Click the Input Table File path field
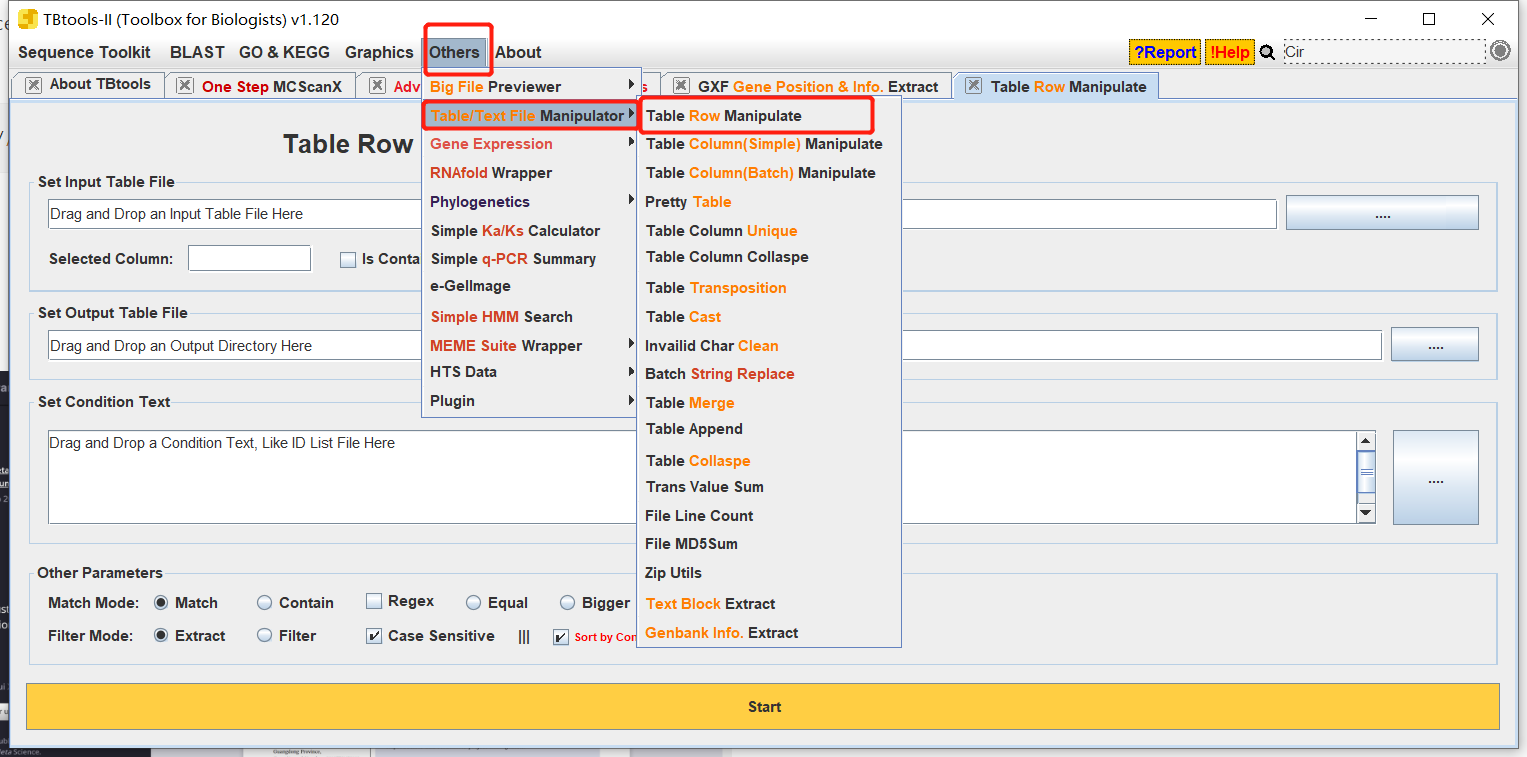Viewport: 1527px width, 757px height. tap(662, 214)
